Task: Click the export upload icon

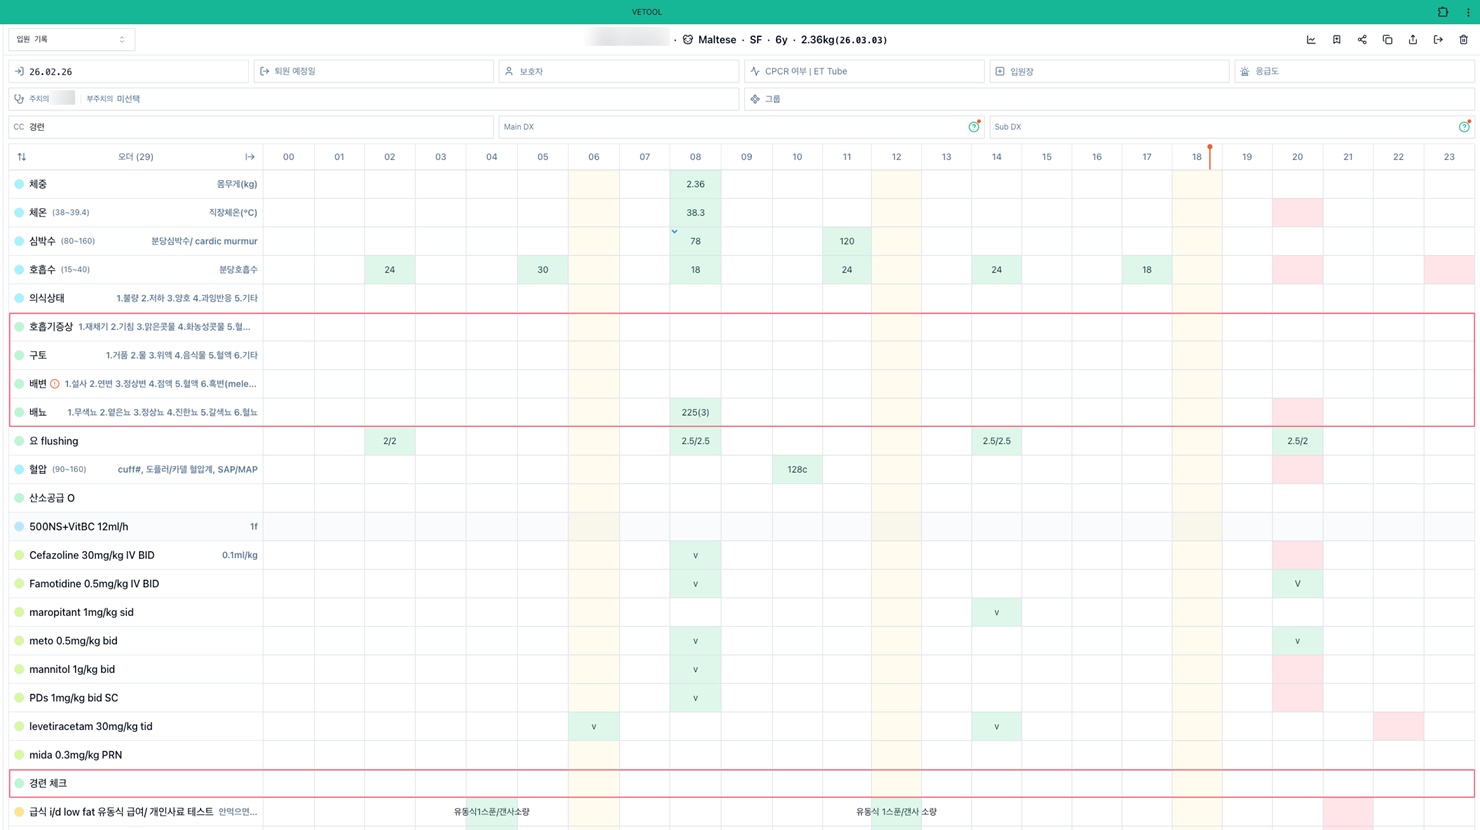Action: click(1413, 40)
